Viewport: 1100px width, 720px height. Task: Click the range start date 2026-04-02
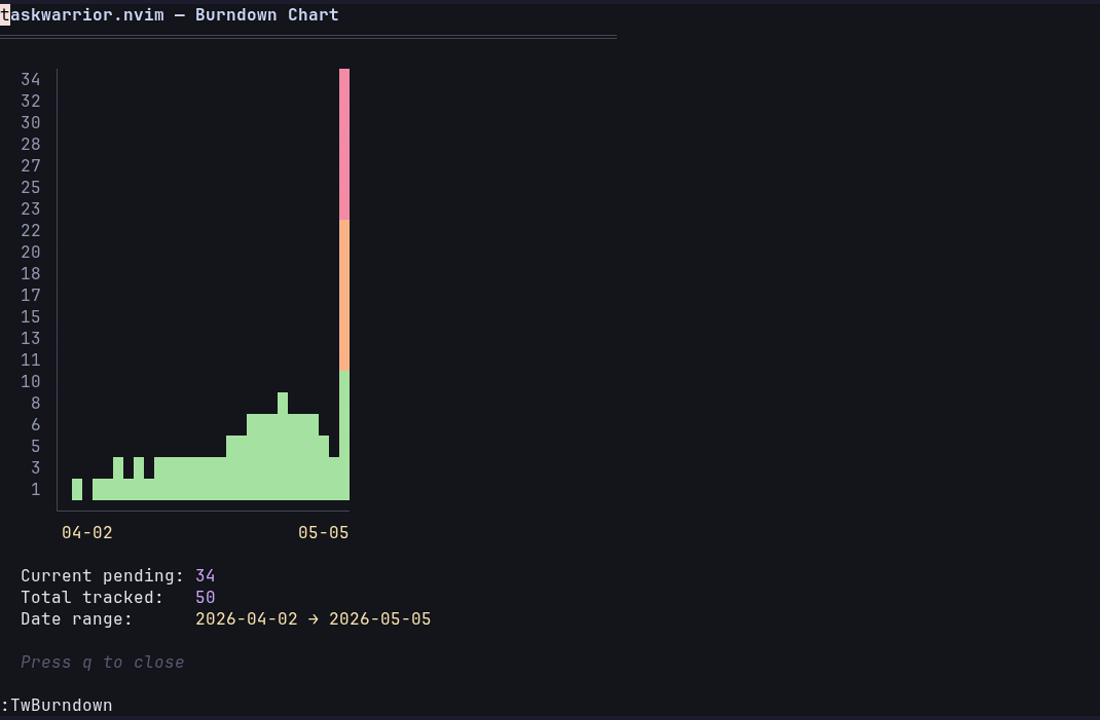click(246, 619)
